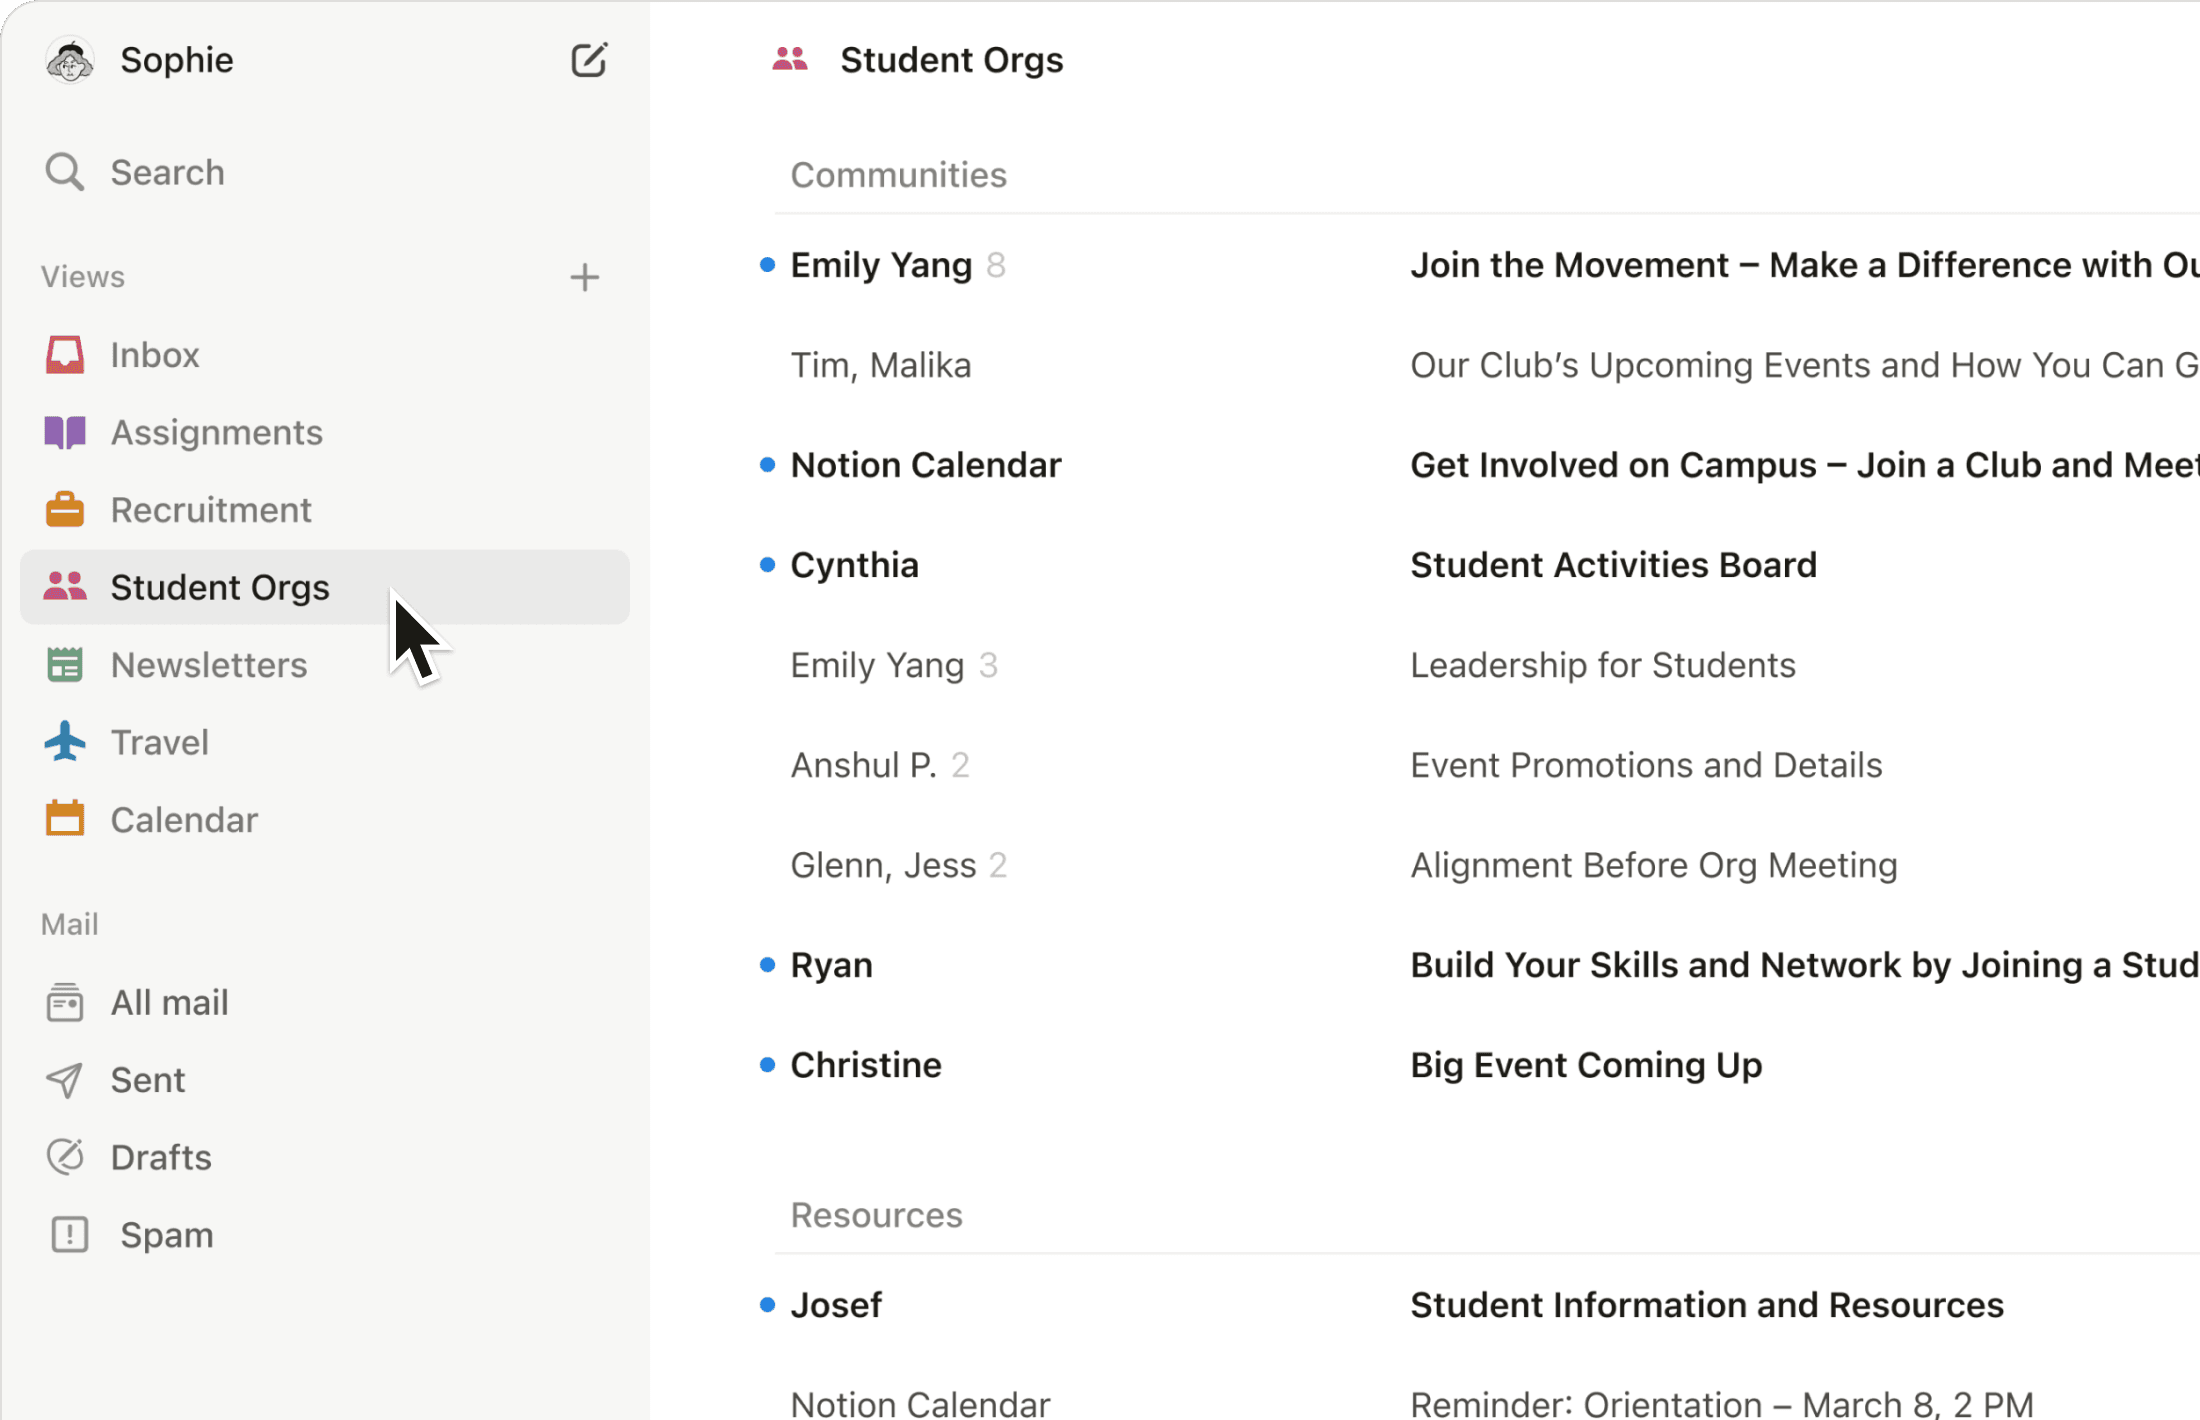The width and height of the screenshot is (2200, 1420).
Task: Click the Newsletters icon in sidebar
Action: coord(65,665)
